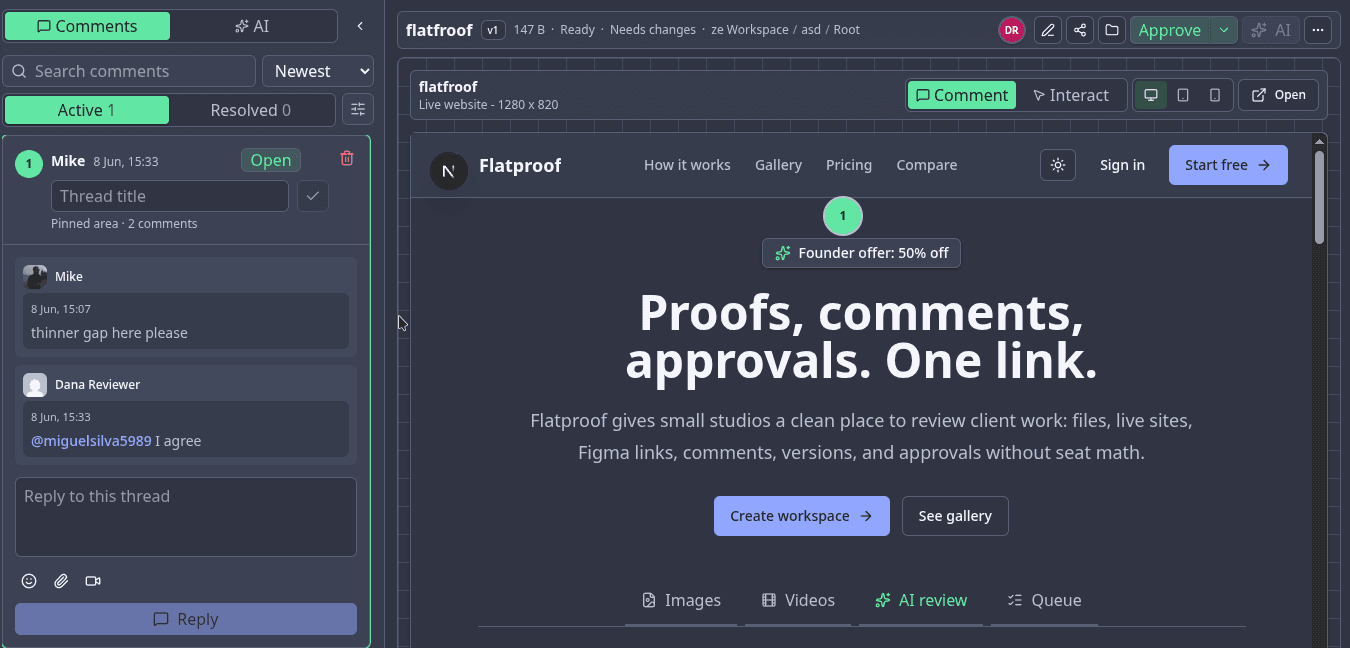Image resolution: width=1350 pixels, height=648 pixels.
Task: Toggle the Open thread status badge
Action: pyautogui.click(x=271, y=160)
